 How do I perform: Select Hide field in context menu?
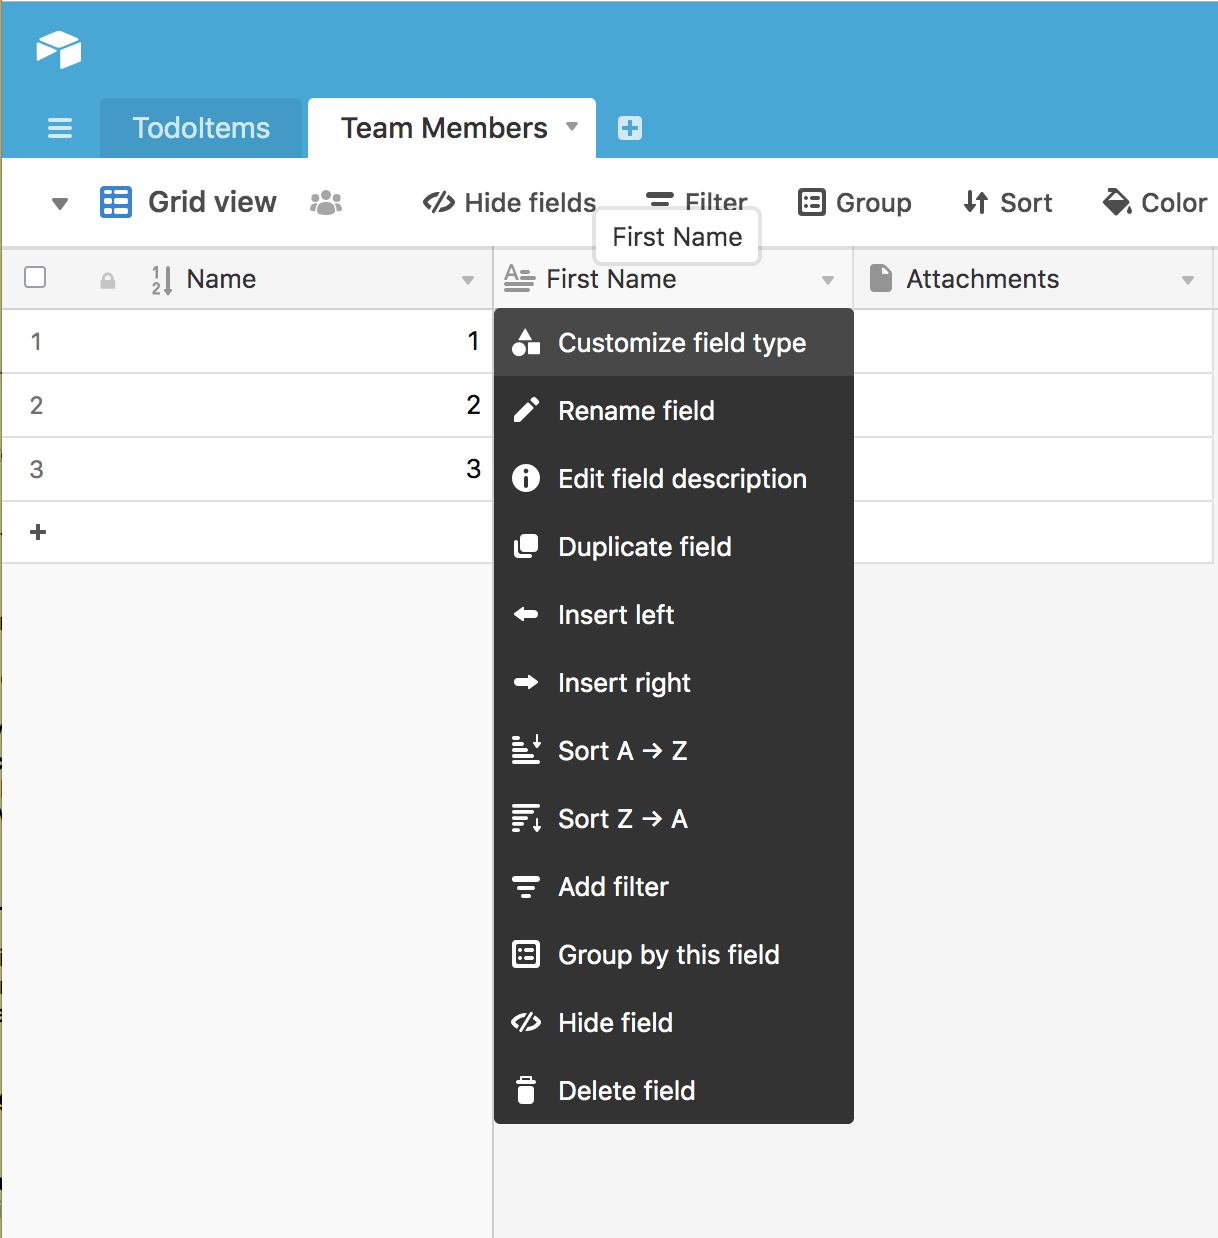coord(615,1022)
